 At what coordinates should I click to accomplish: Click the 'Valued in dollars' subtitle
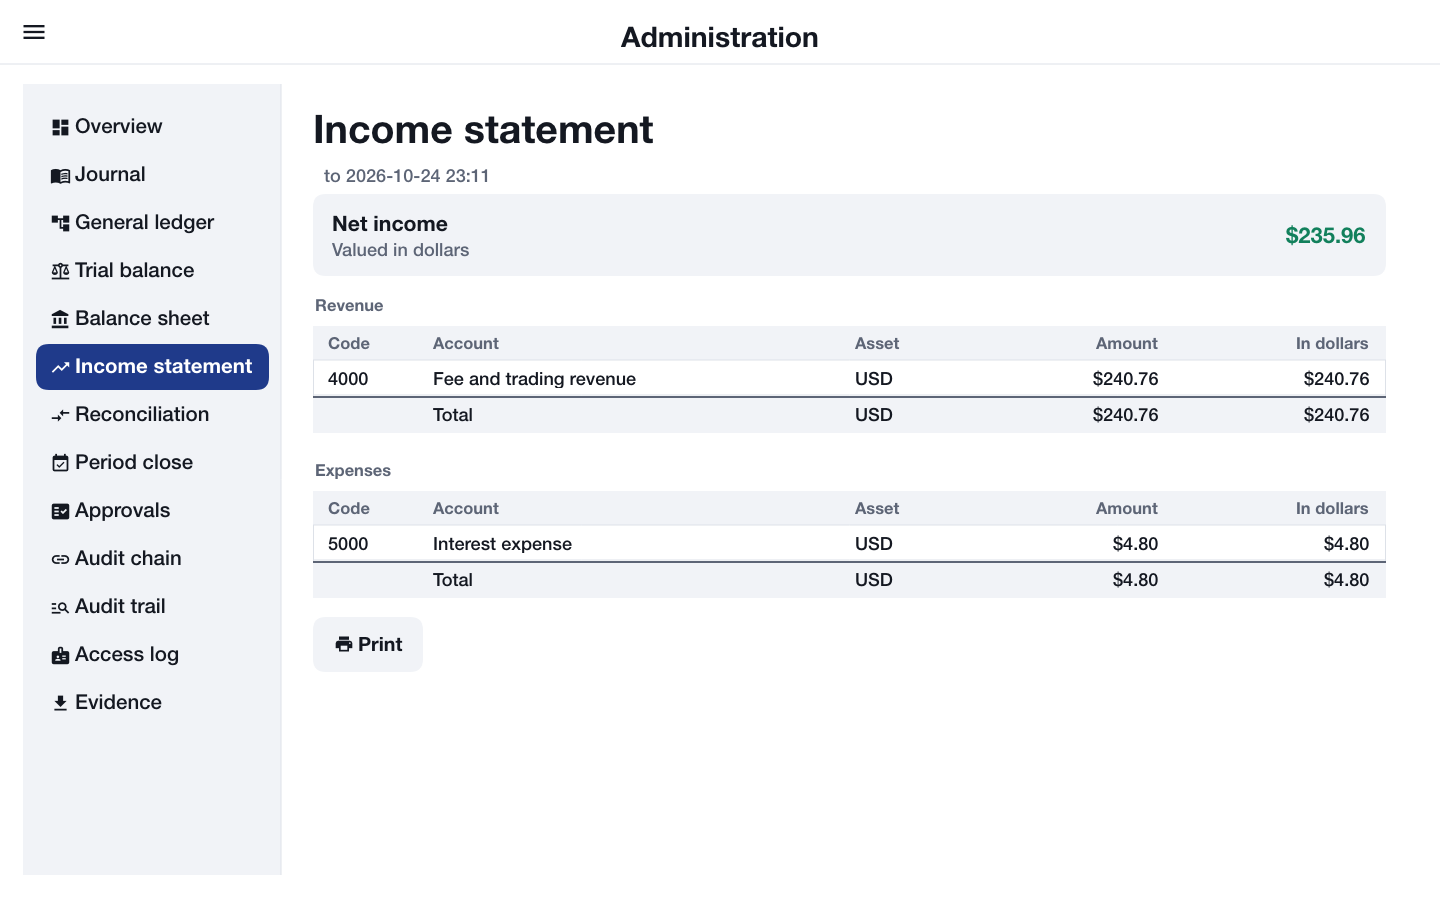click(400, 250)
